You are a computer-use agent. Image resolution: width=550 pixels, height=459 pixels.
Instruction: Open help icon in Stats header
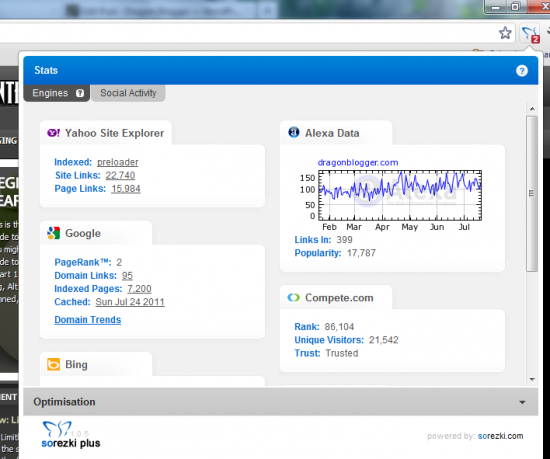click(522, 71)
